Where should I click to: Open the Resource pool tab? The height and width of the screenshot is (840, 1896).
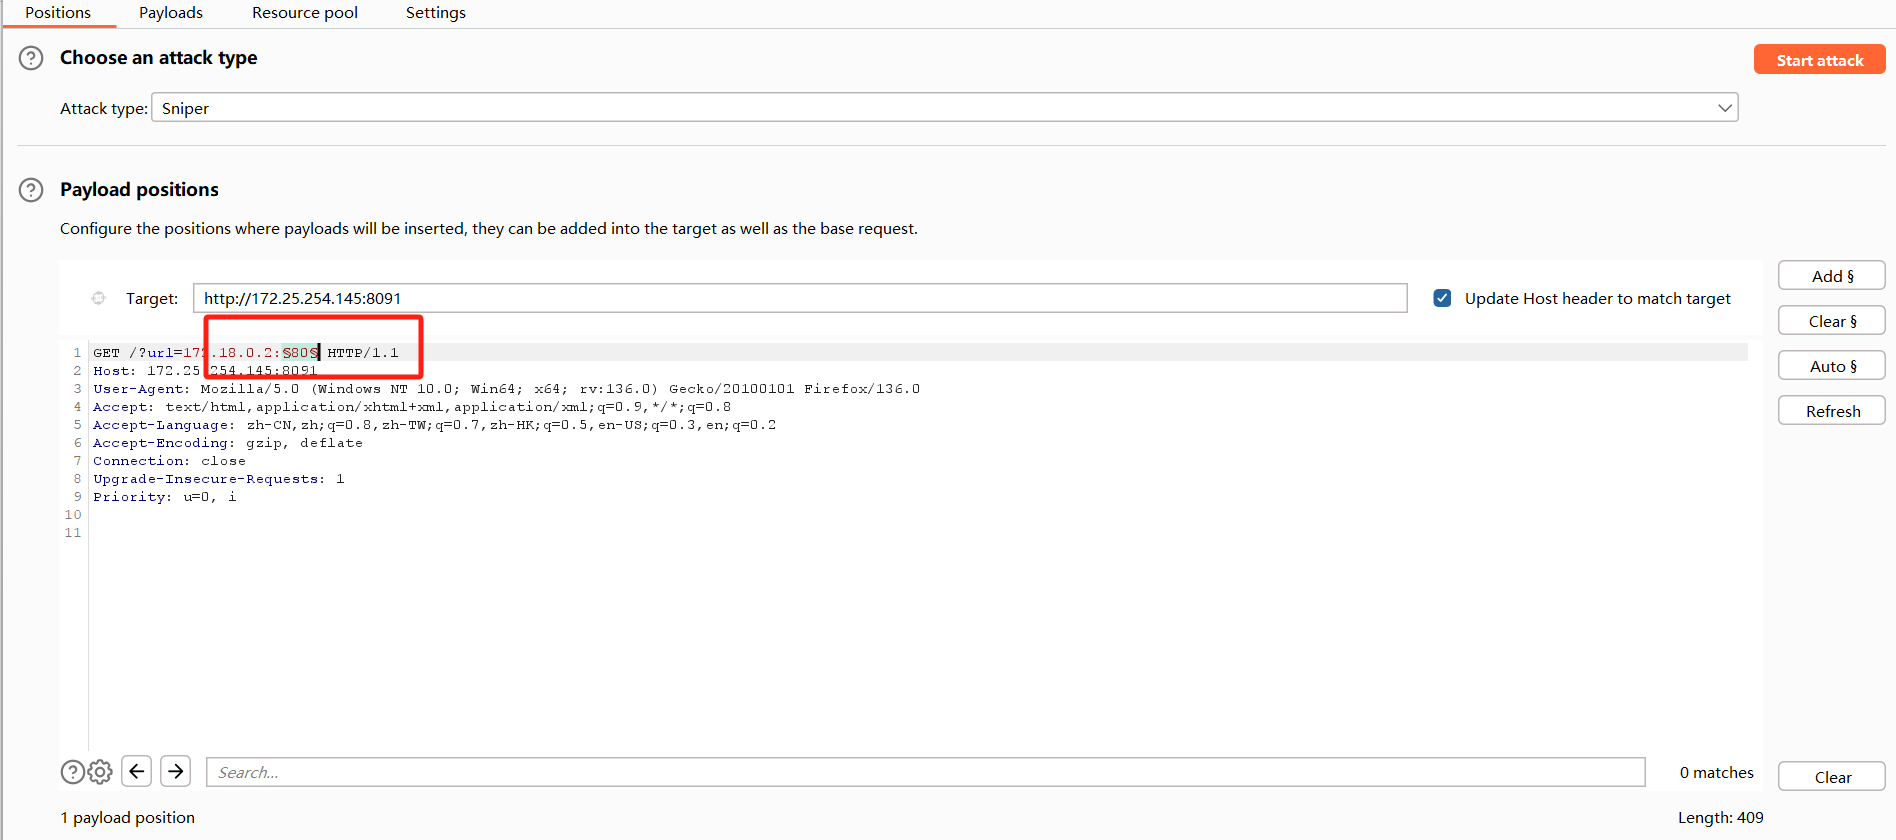point(305,13)
